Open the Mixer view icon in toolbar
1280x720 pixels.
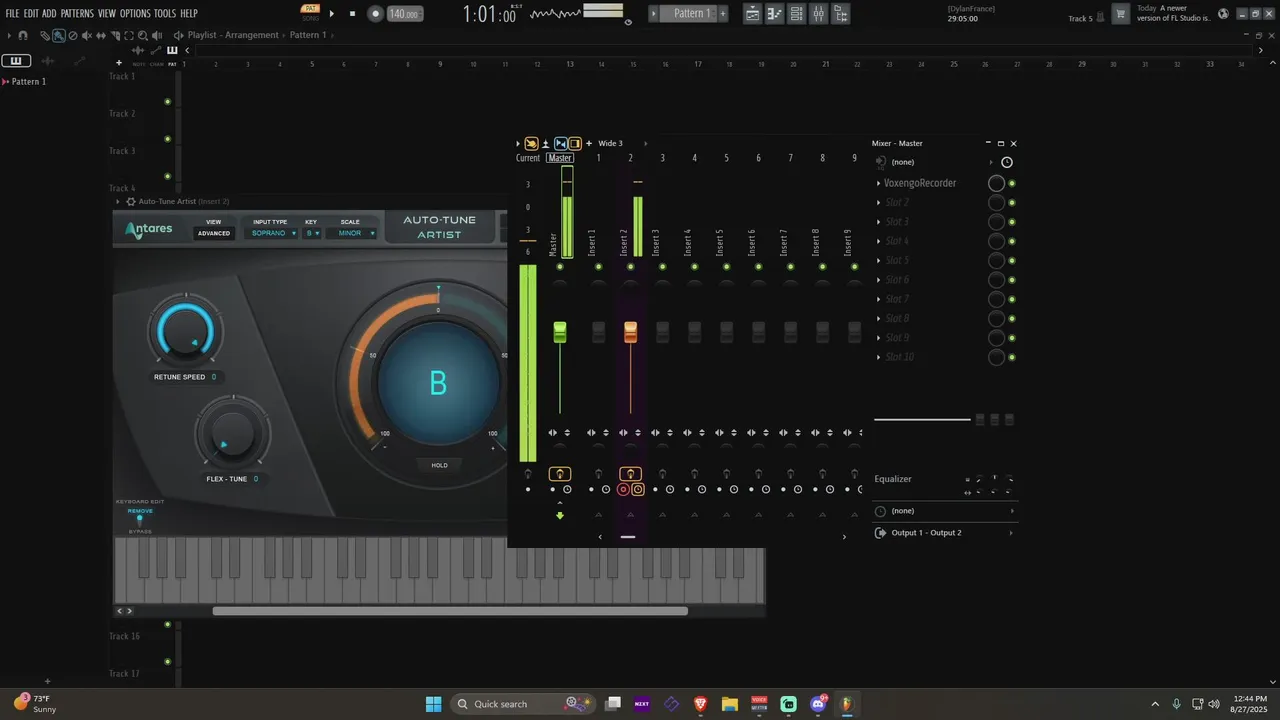pyautogui.click(x=819, y=14)
